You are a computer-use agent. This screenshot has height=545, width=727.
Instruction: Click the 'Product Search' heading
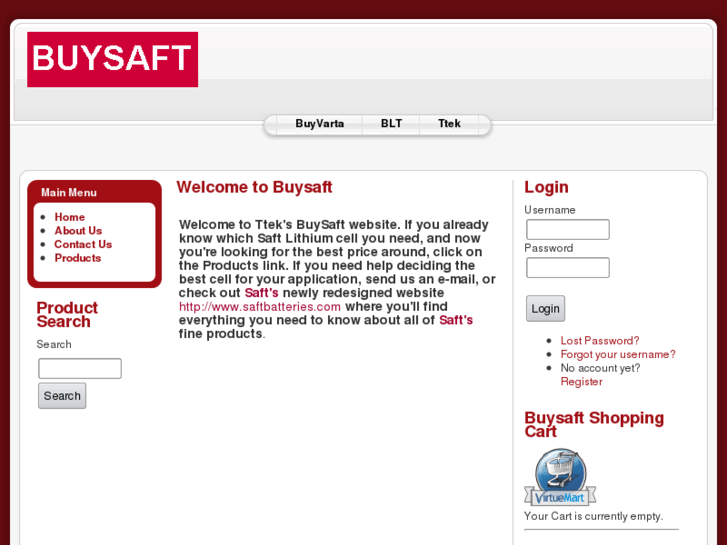[67, 314]
